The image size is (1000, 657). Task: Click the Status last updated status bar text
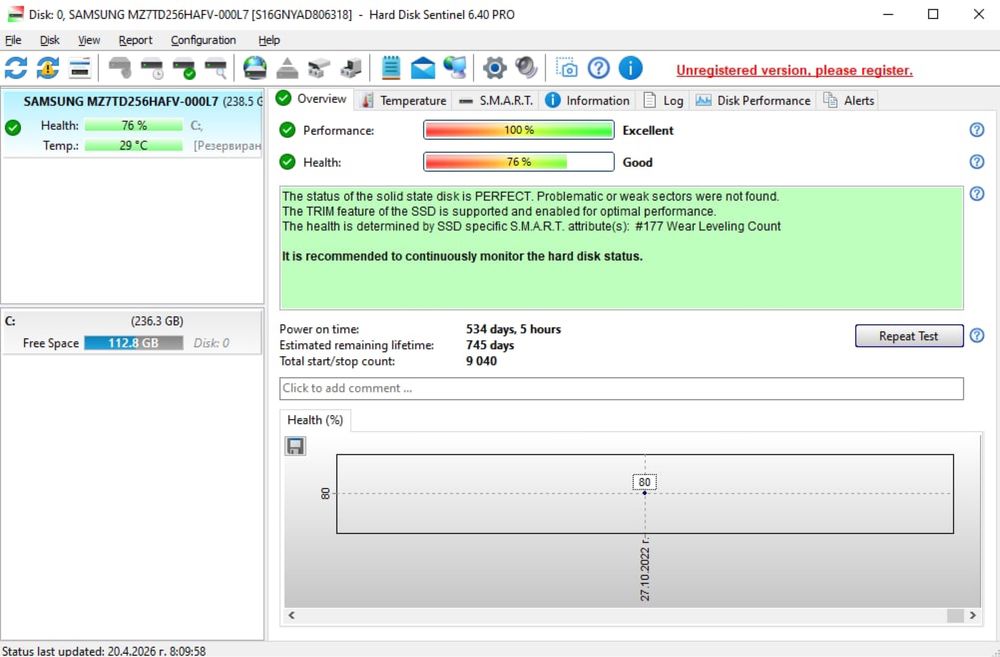[104, 651]
